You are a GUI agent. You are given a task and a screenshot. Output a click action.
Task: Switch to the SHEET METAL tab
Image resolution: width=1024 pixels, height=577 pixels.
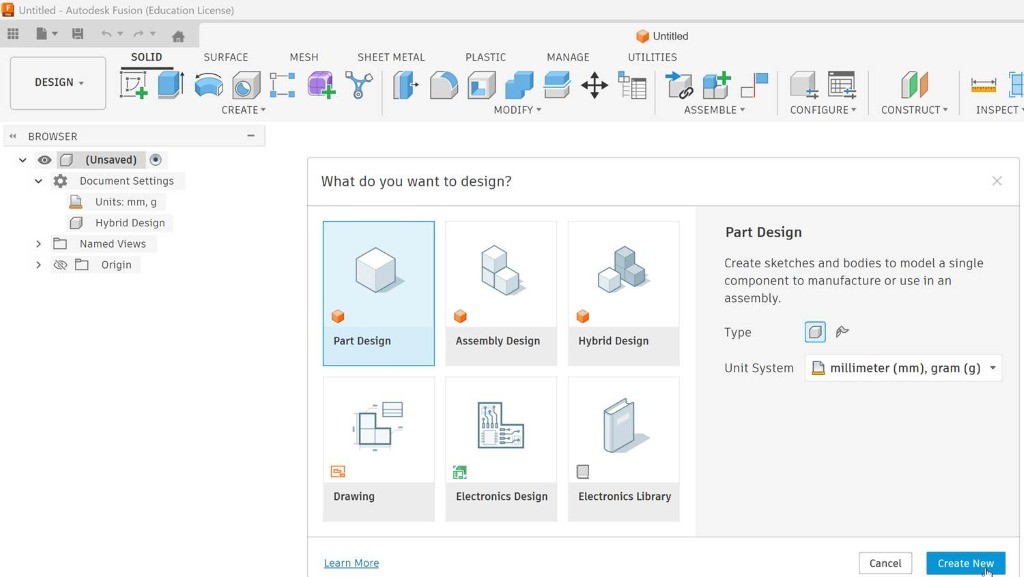click(391, 57)
